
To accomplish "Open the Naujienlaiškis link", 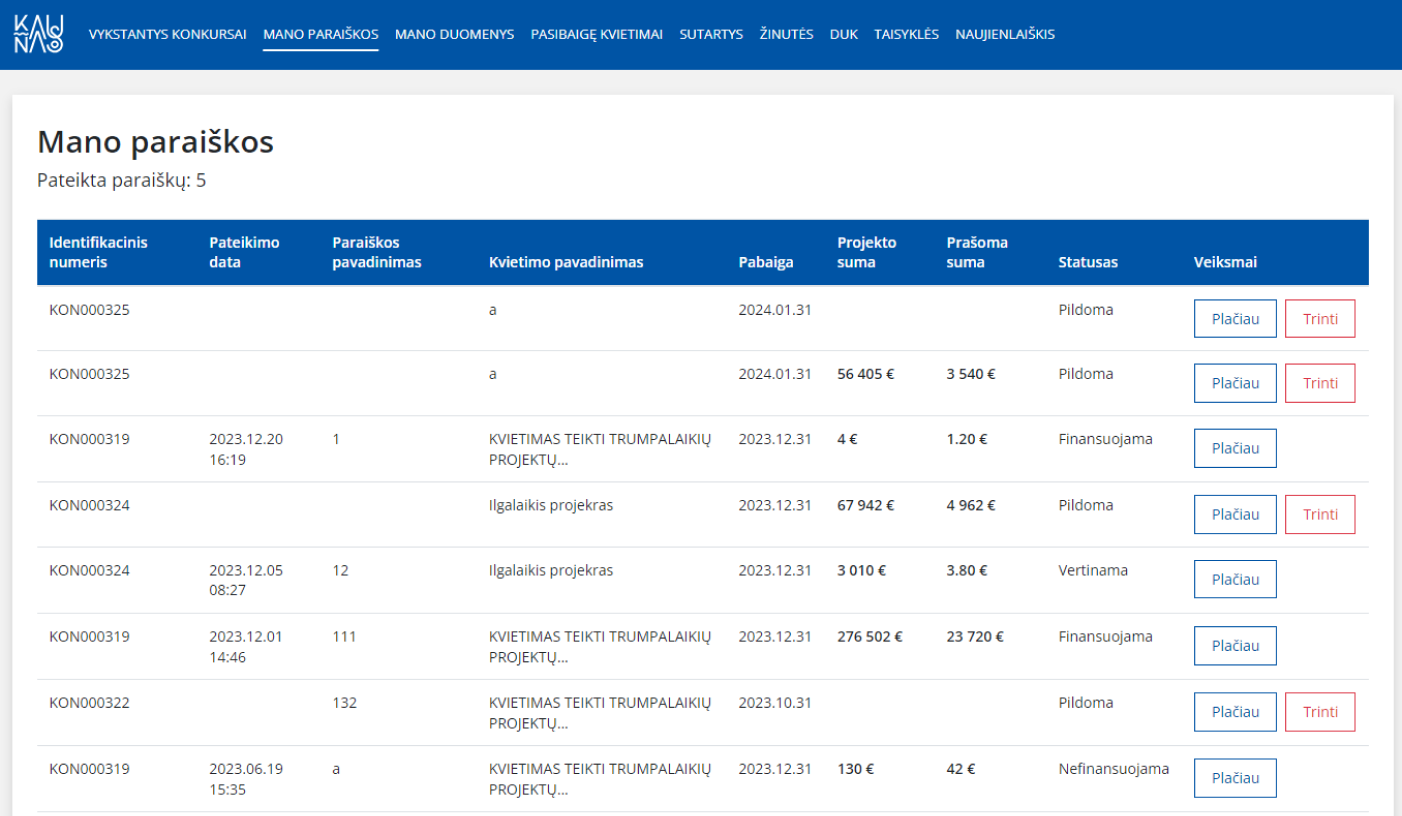I will tap(1004, 34).
